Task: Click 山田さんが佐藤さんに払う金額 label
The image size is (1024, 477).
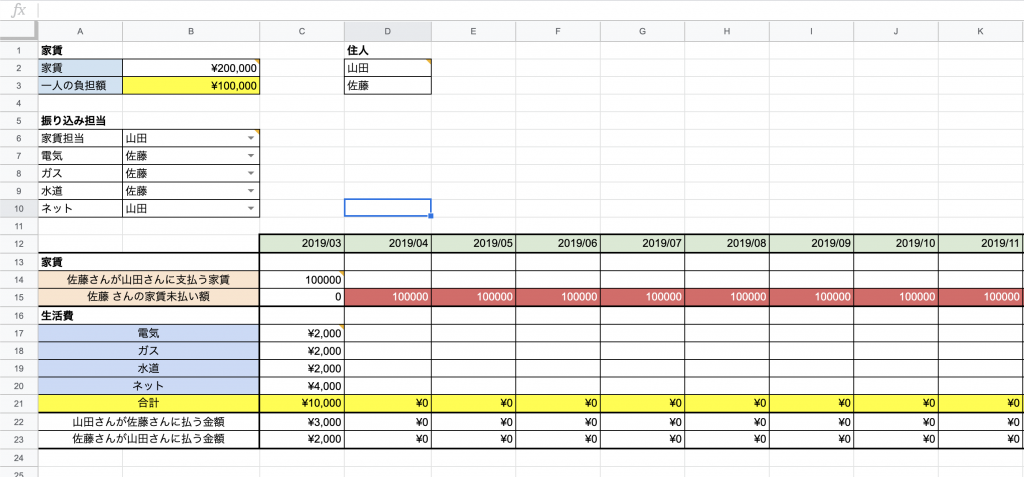Action: (x=149, y=421)
